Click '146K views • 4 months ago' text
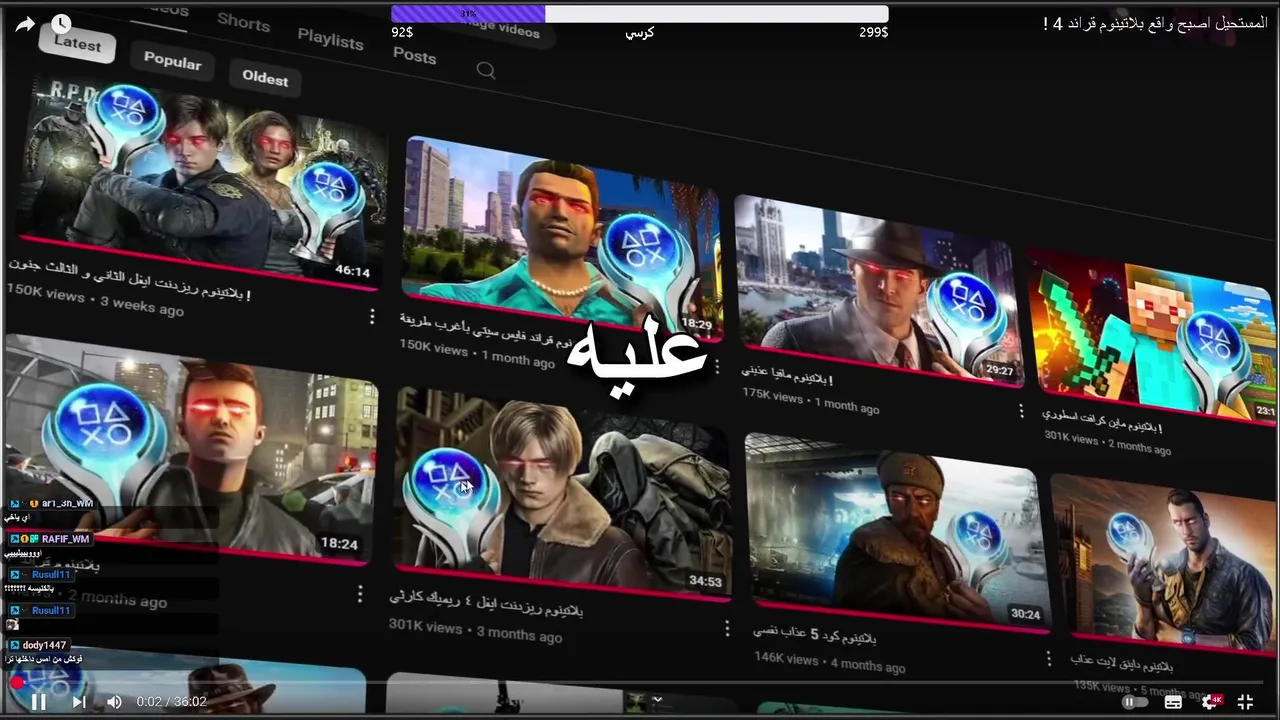1280x720 pixels. (x=829, y=662)
